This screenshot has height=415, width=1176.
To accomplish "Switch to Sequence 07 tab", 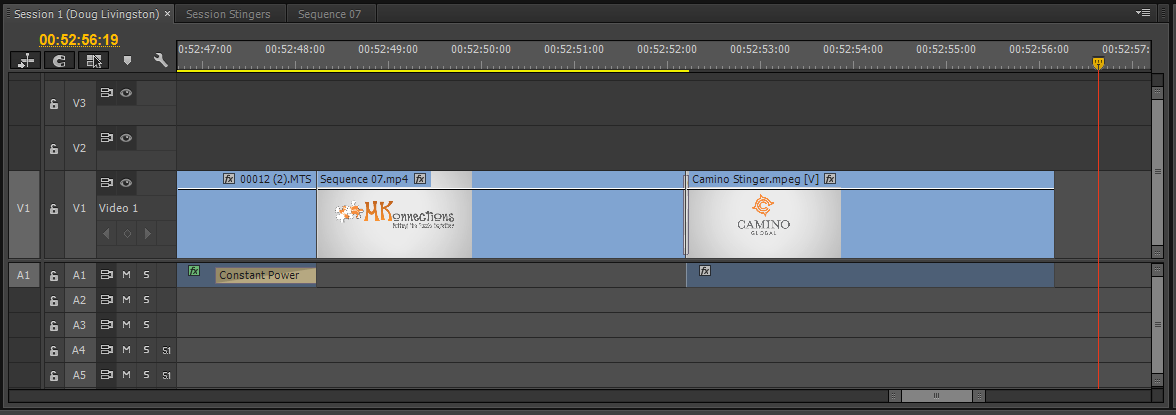I will point(329,14).
